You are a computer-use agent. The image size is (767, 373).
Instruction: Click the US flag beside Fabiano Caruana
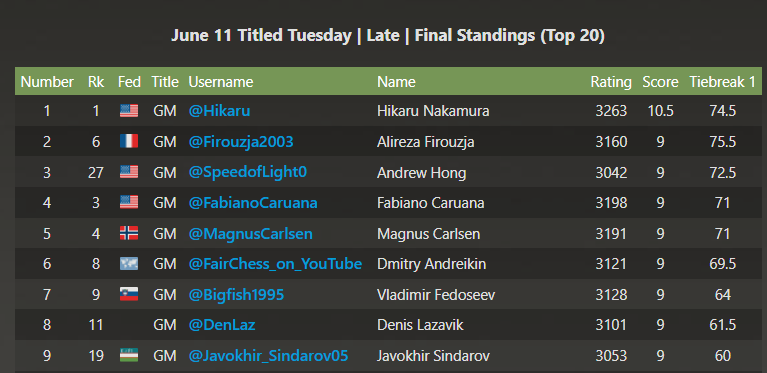(129, 202)
